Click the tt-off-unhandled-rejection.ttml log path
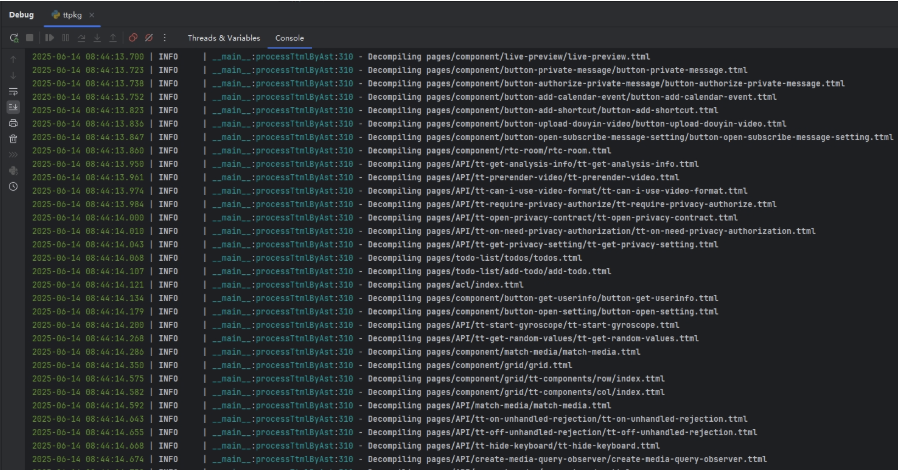Image resolution: width=898 pixels, height=470 pixels. (x=592, y=432)
